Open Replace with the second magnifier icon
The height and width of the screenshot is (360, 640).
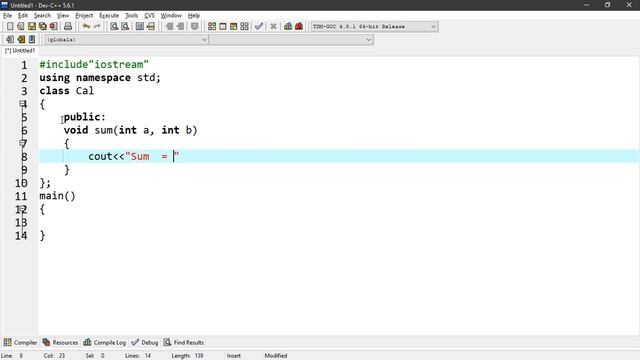pos(125,27)
